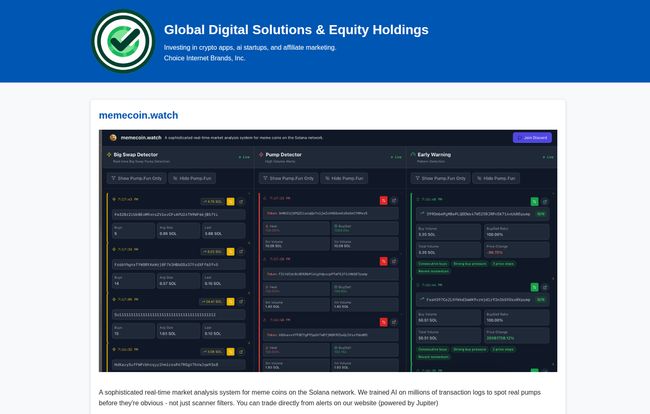The height and width of the screenshot is (414, 650).
Task: Click external link icon on first swap entry
Action: point(241,202)
